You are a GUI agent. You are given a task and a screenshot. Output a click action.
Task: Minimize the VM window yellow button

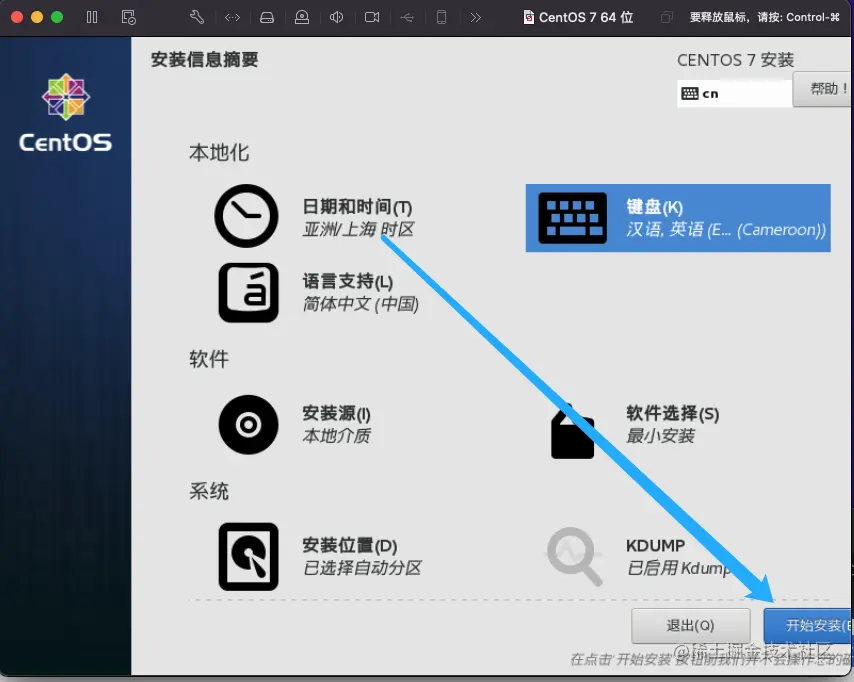(x=37, y=17)
